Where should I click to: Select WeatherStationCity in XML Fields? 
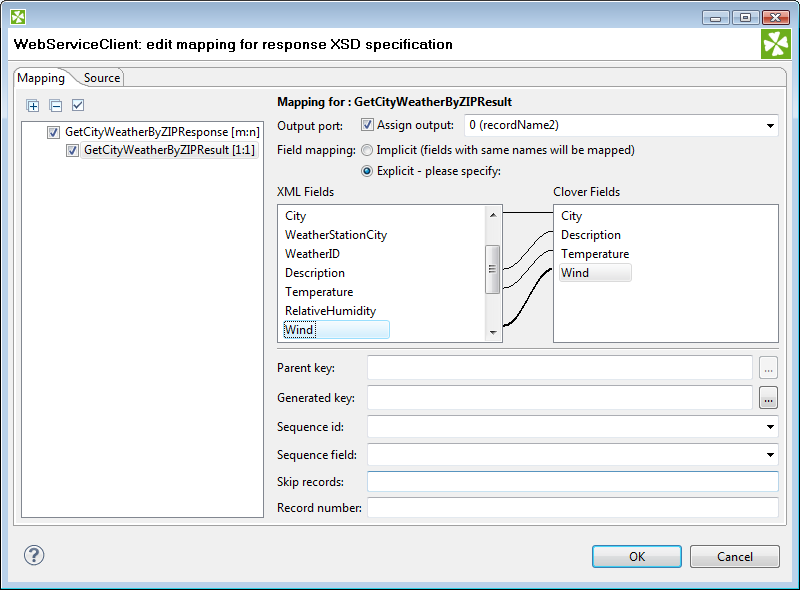336,235
